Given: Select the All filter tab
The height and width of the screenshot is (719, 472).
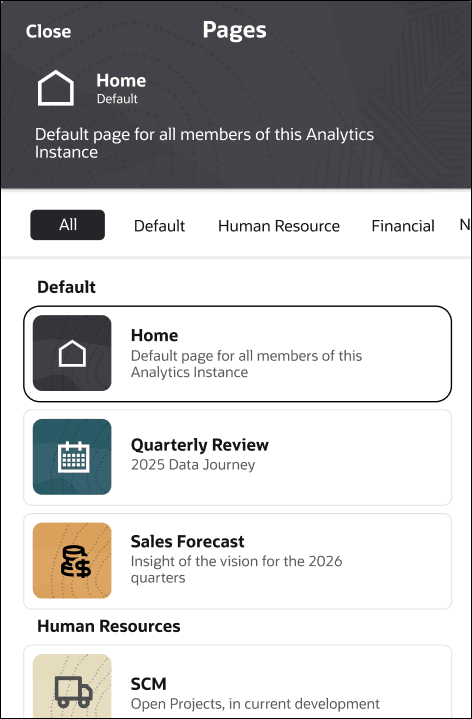Looking at the screenshot, I should coord(67,225).
